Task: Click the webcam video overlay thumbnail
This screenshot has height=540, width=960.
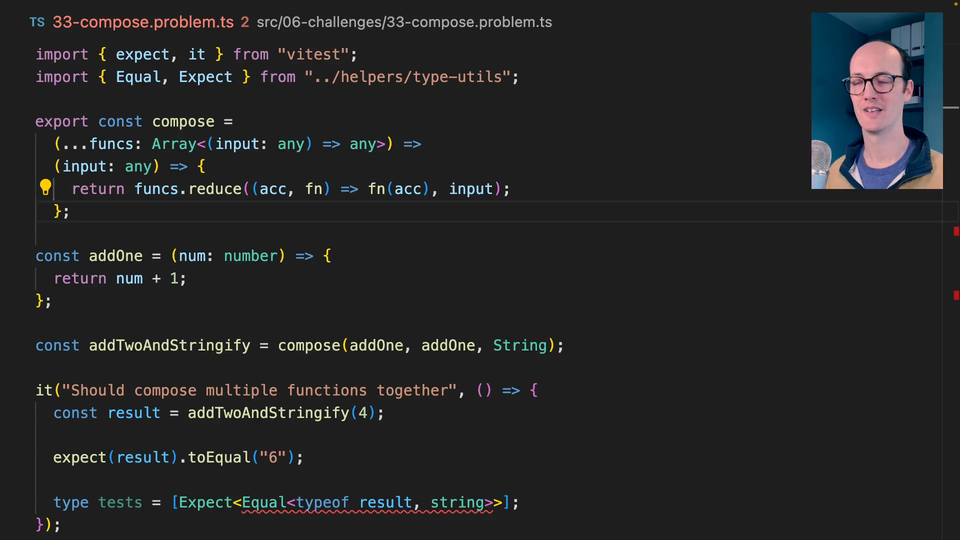Action: 876,100
